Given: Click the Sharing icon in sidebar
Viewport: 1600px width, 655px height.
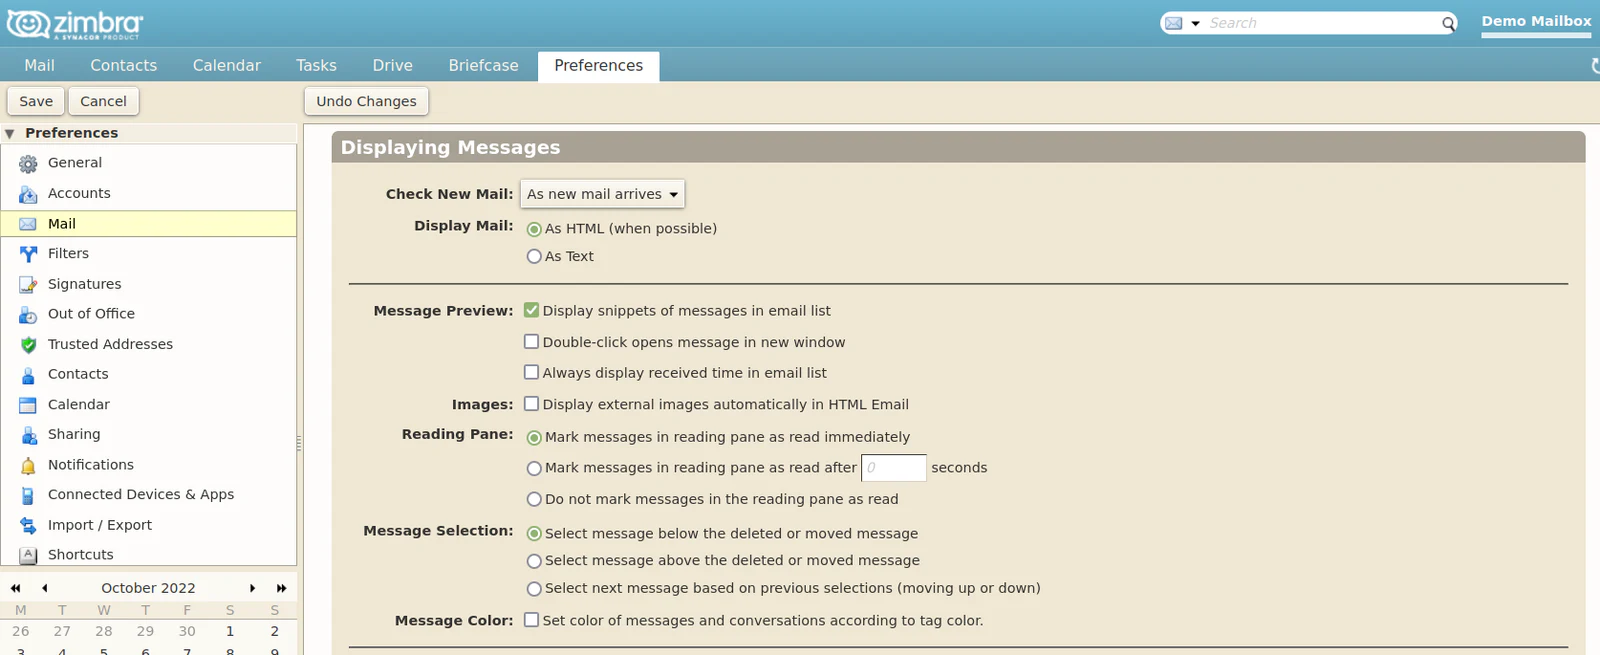Looking at the screenshot, I should (x=28, y=435).
